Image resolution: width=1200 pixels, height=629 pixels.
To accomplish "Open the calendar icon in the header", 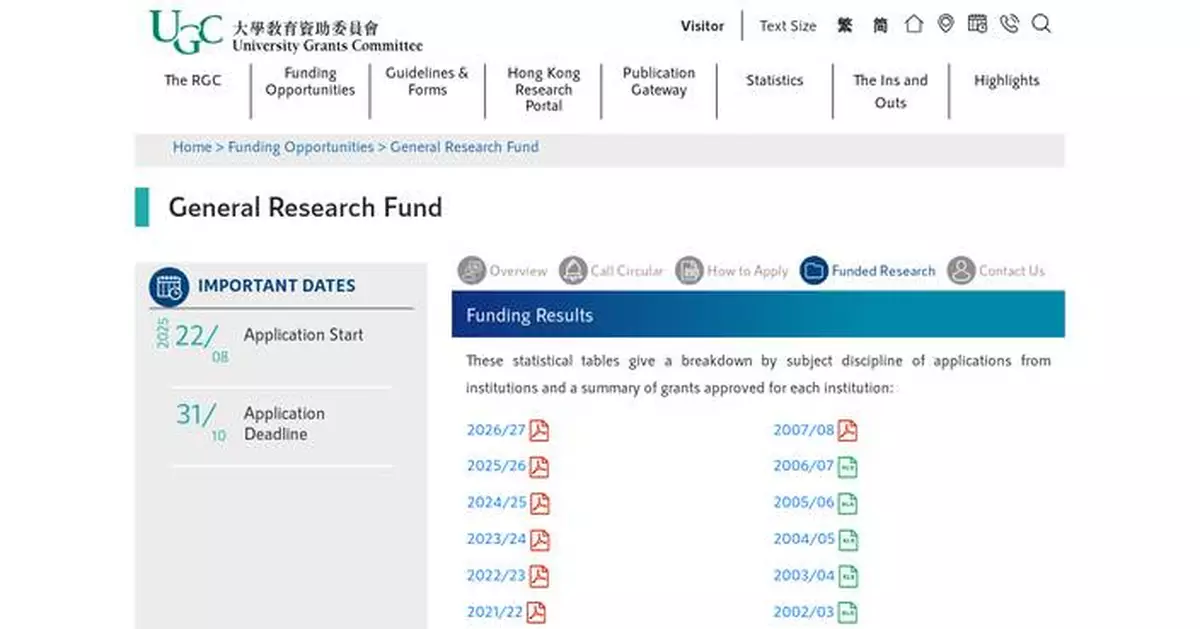I will tap(977, 24).
